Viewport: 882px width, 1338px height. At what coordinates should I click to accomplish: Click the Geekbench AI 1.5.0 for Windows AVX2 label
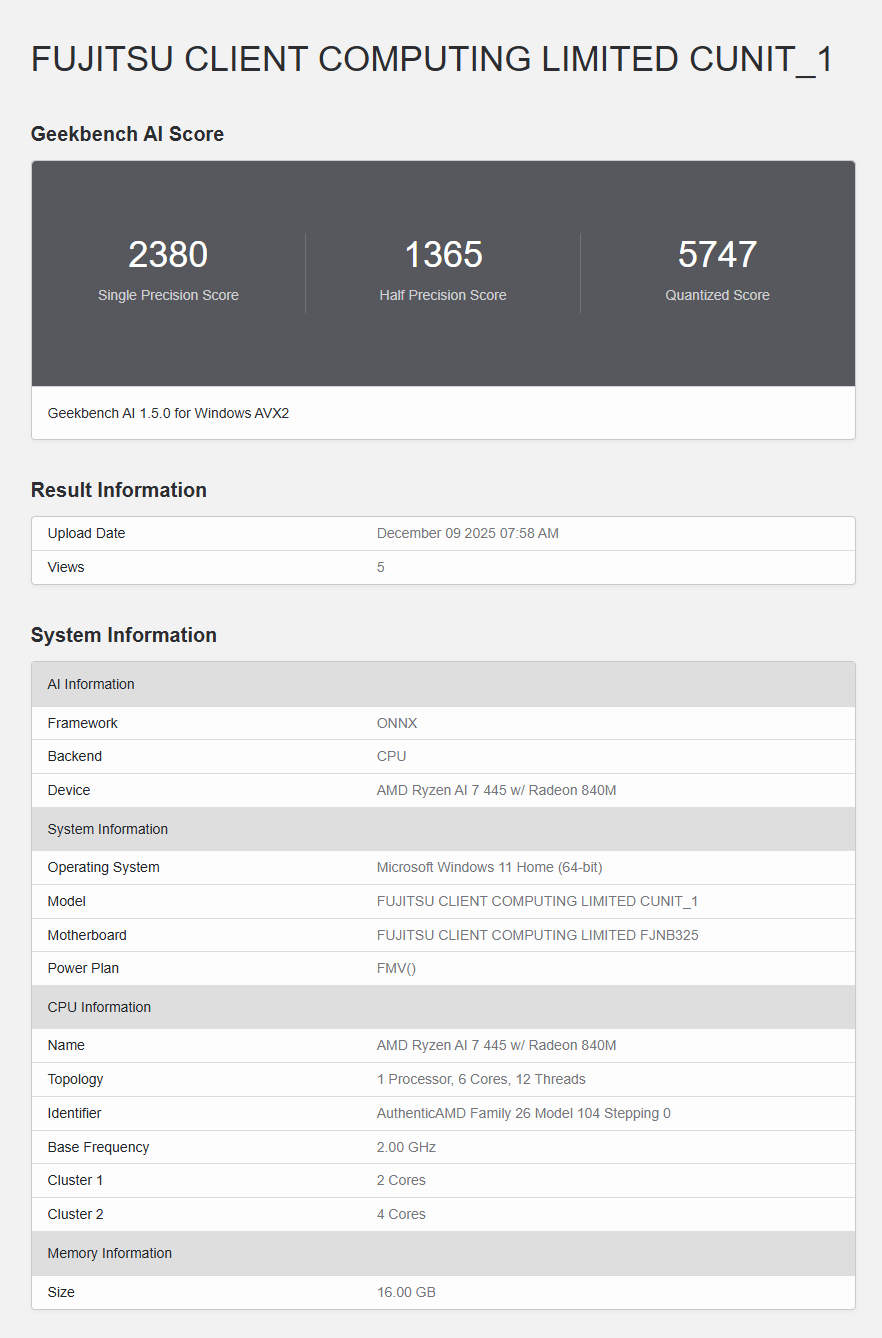[x=168, y=412]
